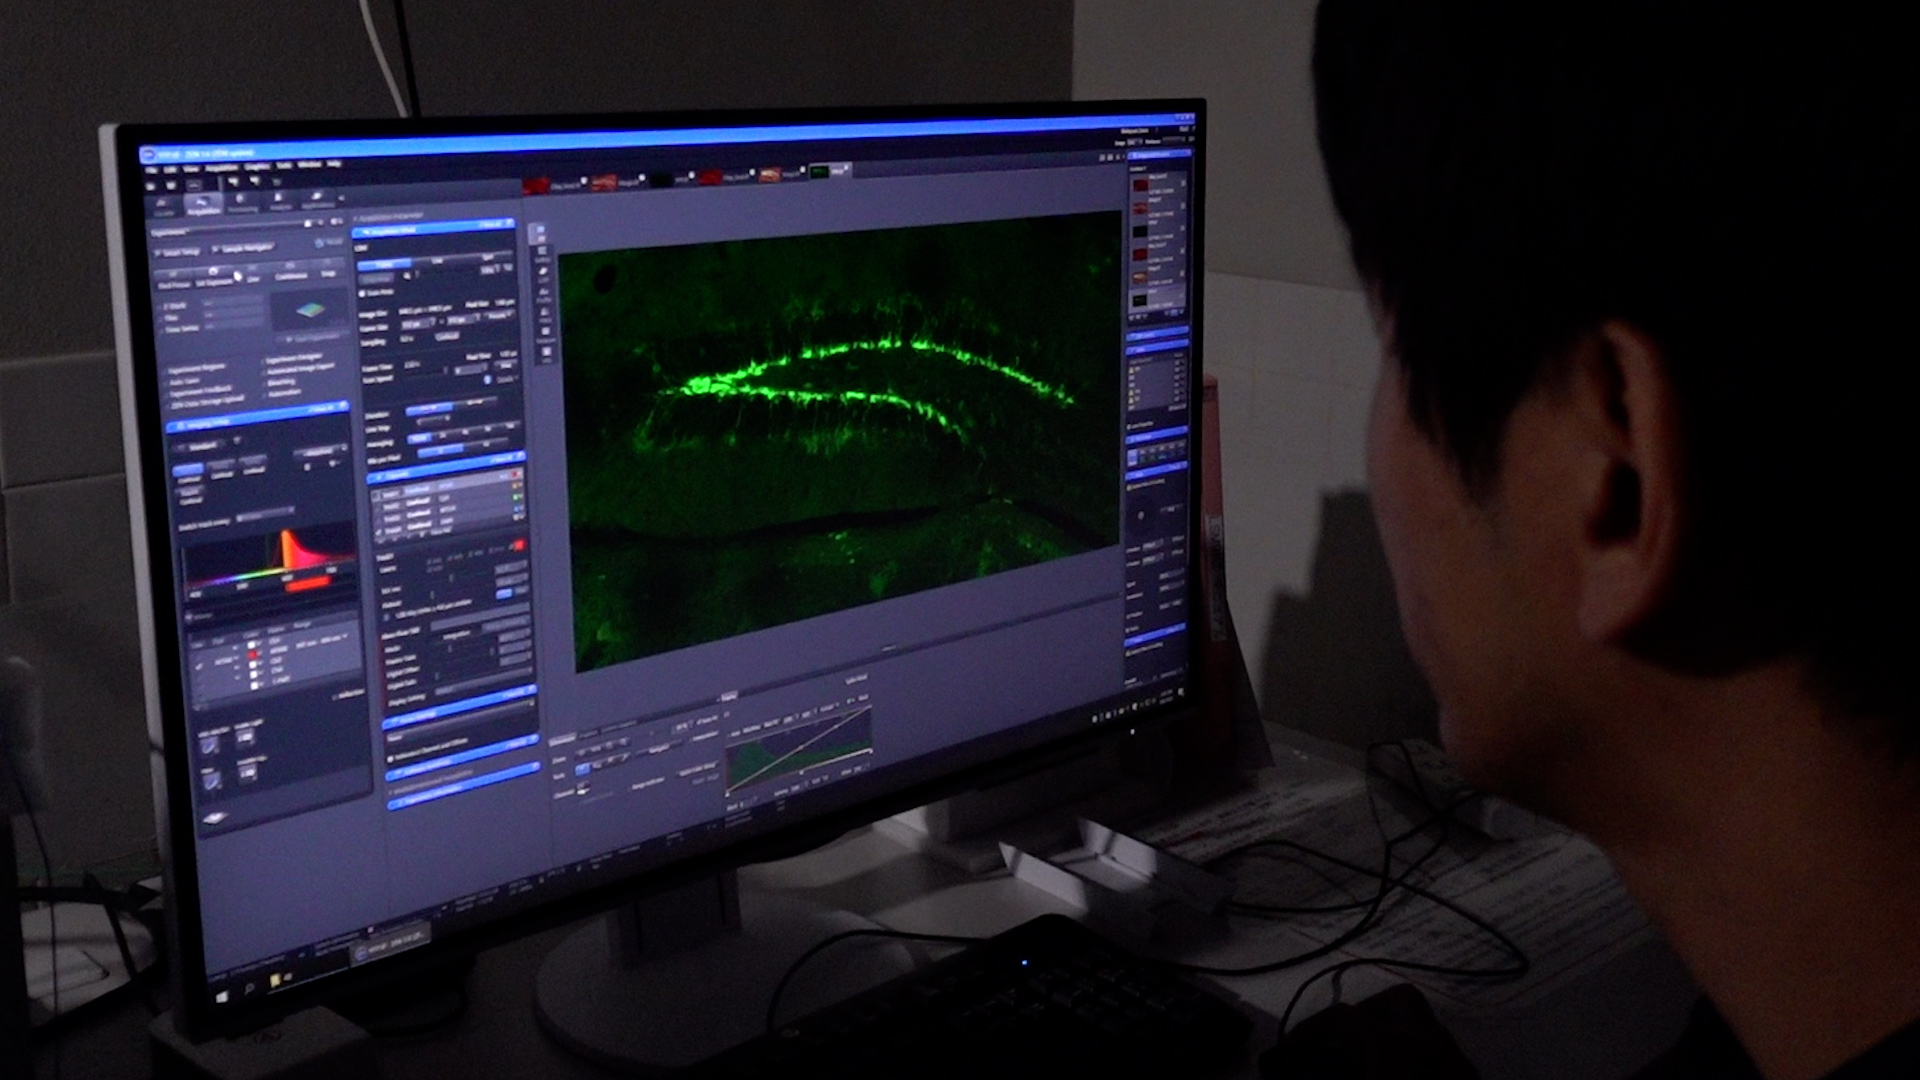Enable the Auto Save option

click(181, 382)
